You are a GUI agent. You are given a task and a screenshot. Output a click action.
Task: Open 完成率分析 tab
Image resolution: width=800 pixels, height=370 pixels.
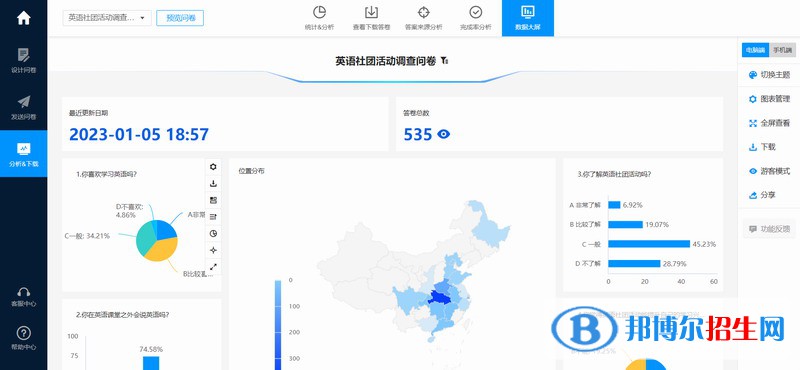click(x=476, y=18)
